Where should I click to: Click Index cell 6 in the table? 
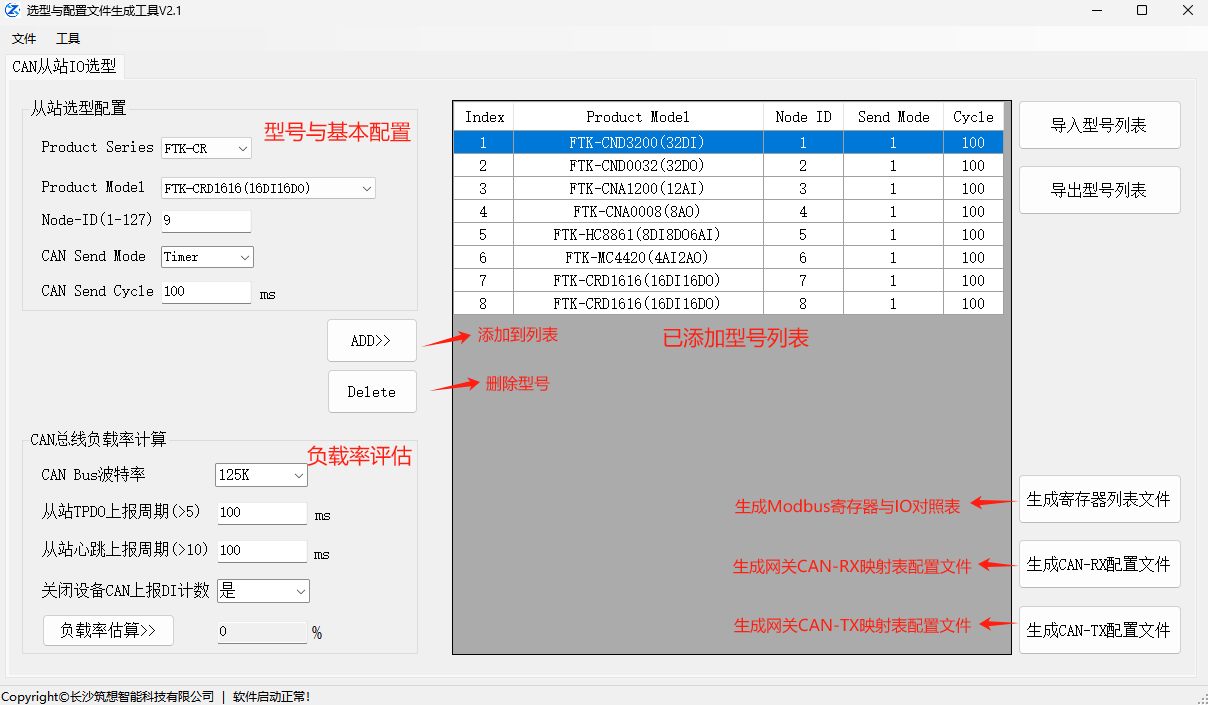click(484, 258)
